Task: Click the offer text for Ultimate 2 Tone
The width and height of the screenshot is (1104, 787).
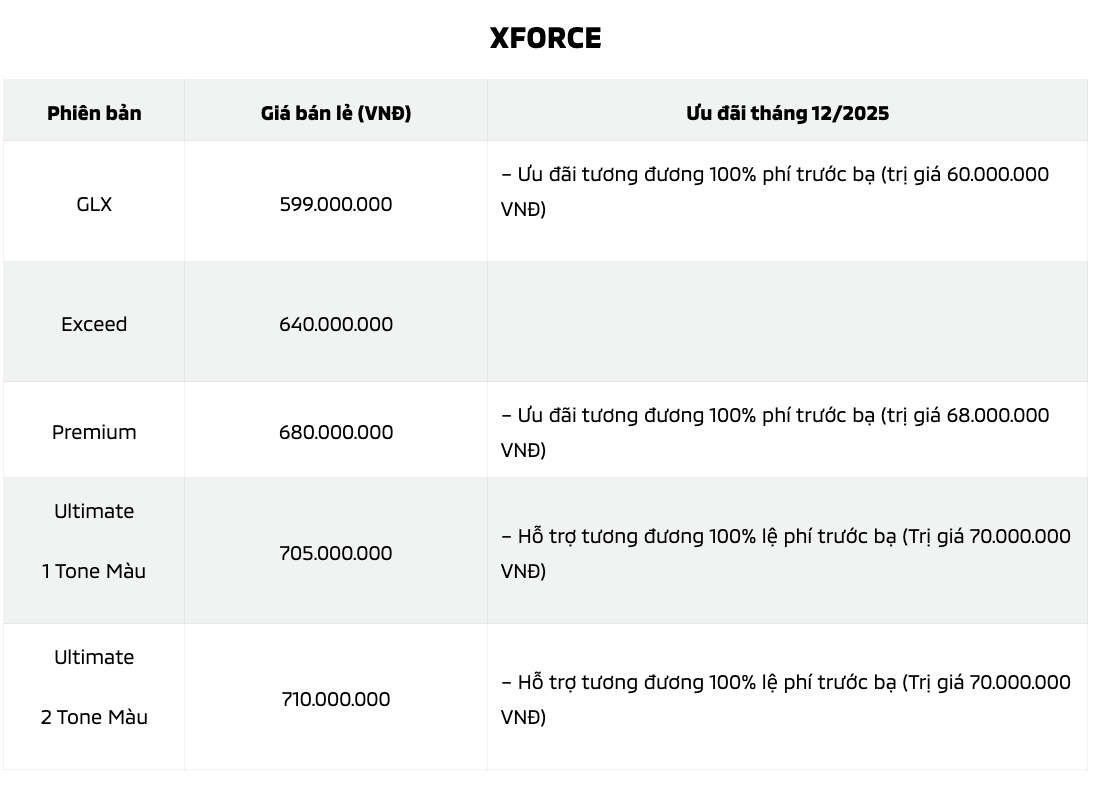Action: coord(785,698)
